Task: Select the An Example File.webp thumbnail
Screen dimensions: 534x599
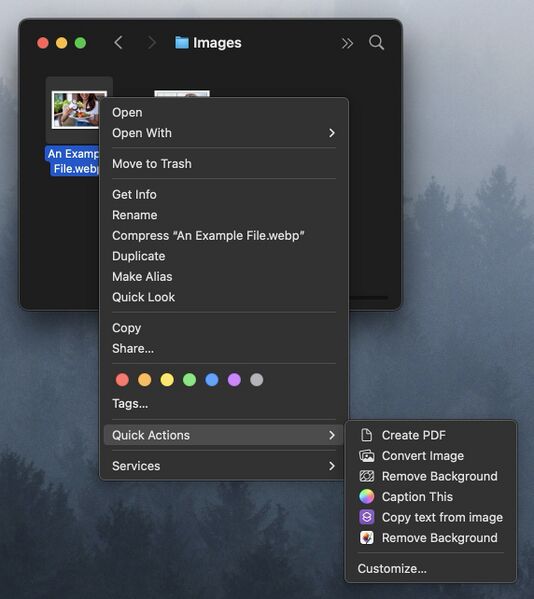Action: [x=79, y=110]
